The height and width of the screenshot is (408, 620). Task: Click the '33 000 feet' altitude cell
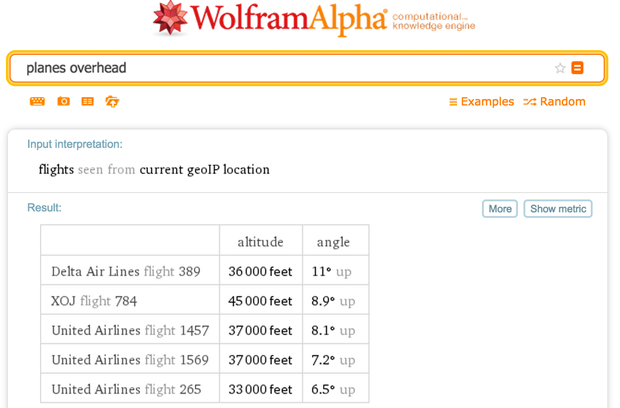pyautogui.click(x=261, y=388)
